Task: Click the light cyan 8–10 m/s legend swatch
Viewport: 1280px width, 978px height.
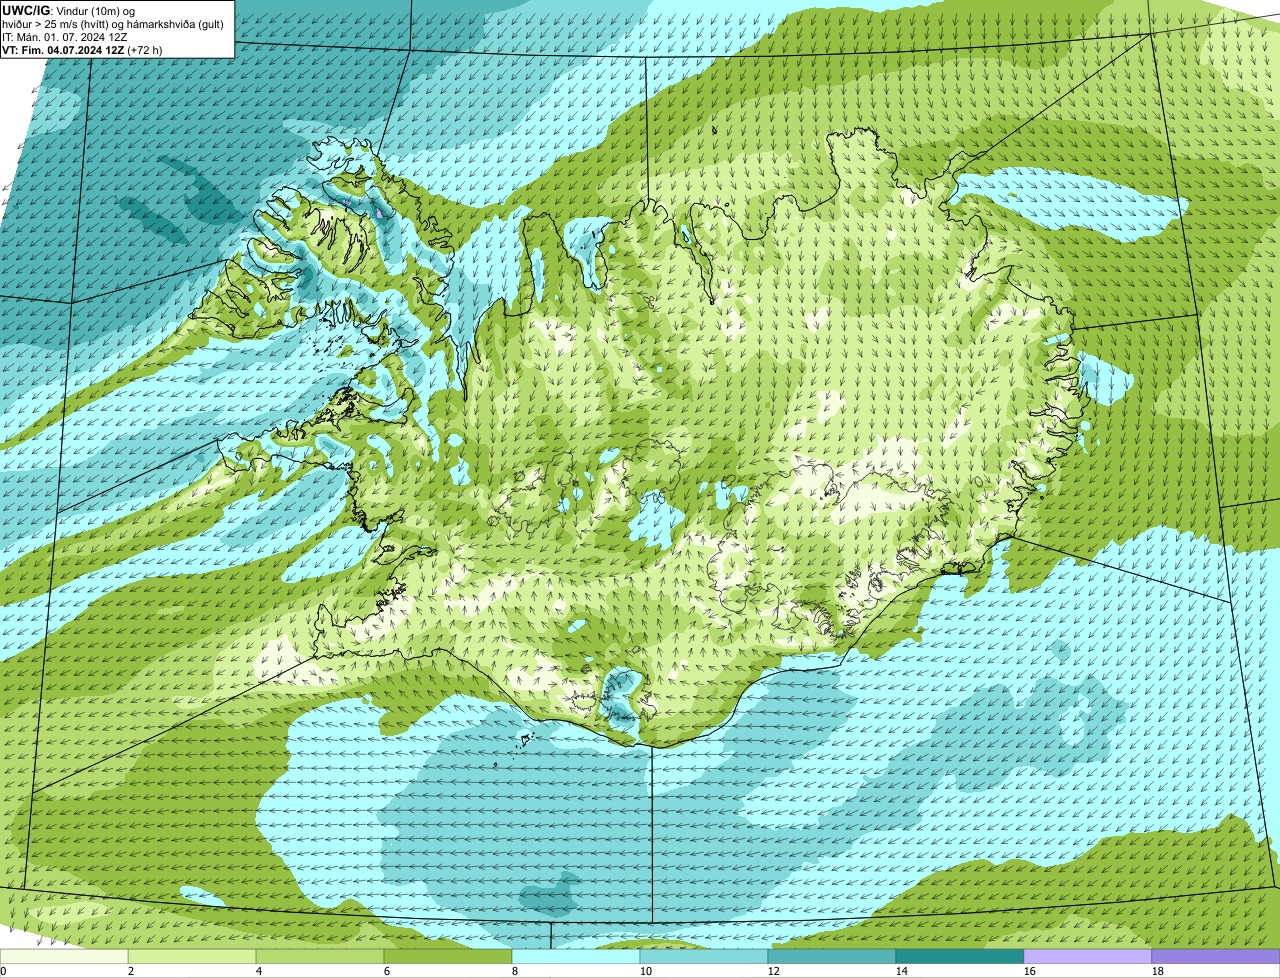Action: 576,957
